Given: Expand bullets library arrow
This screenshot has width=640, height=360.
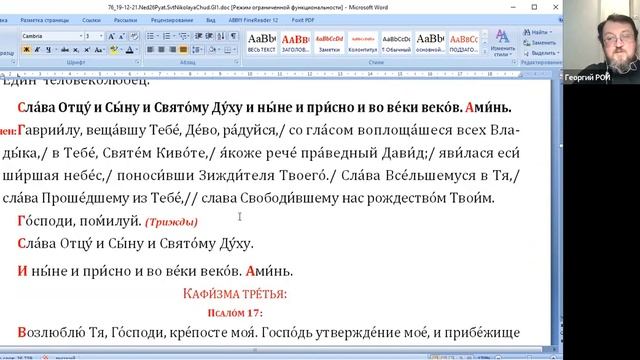Looking at the screenshot, I should point(157,36).
